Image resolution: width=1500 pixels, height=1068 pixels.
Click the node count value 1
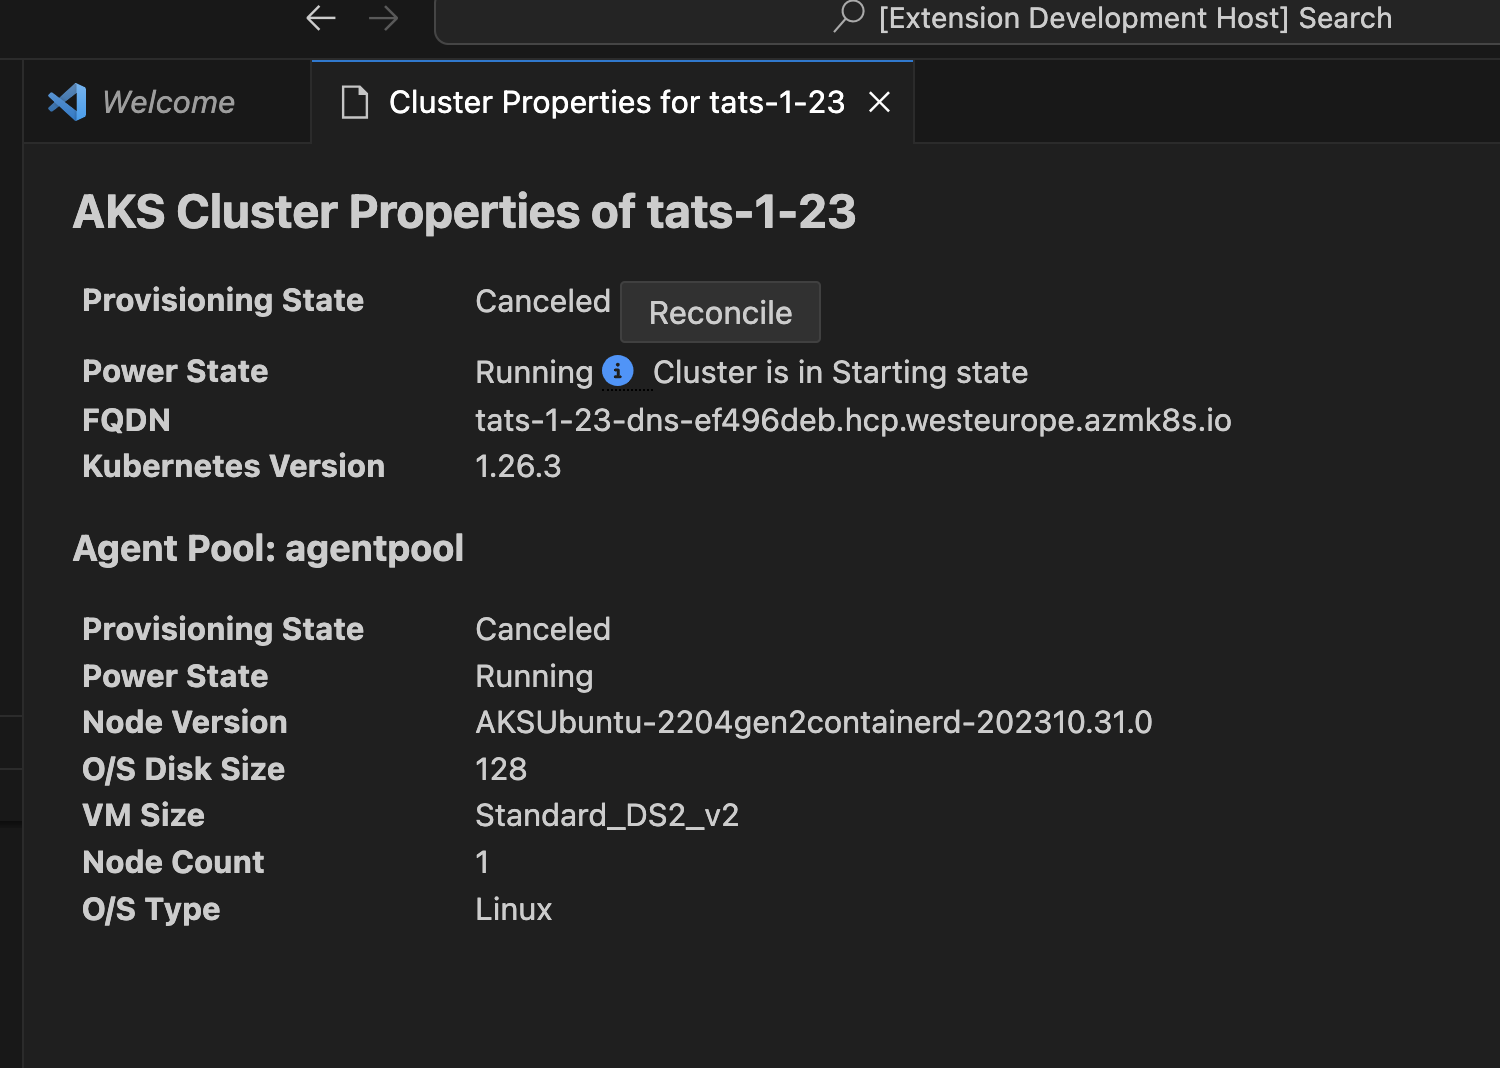click(482, 862)
